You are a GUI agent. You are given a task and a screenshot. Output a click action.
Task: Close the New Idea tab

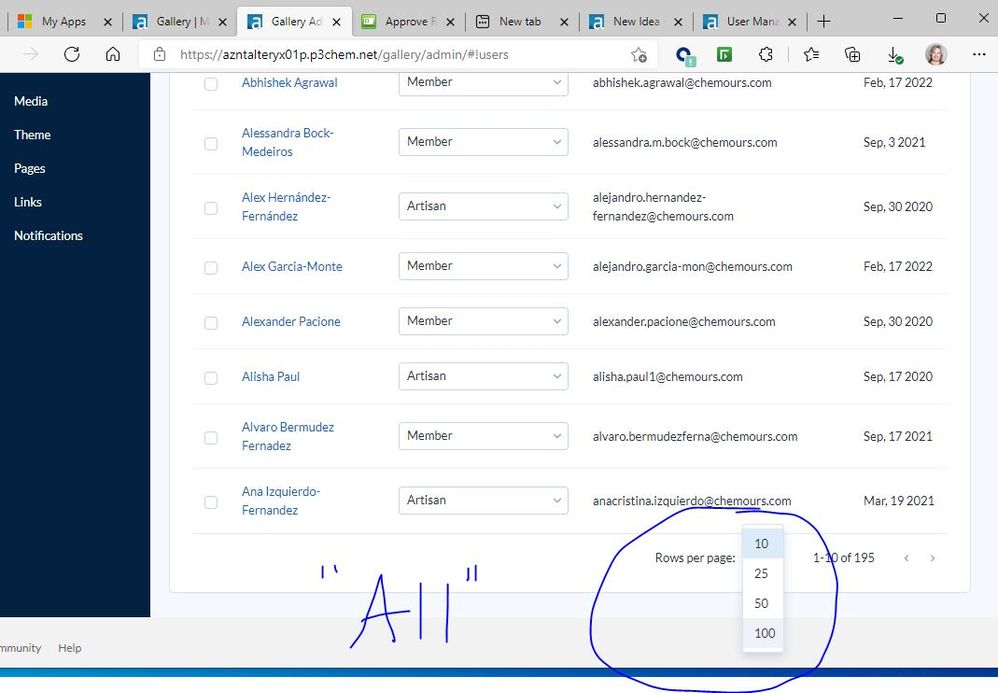[678, 22]
